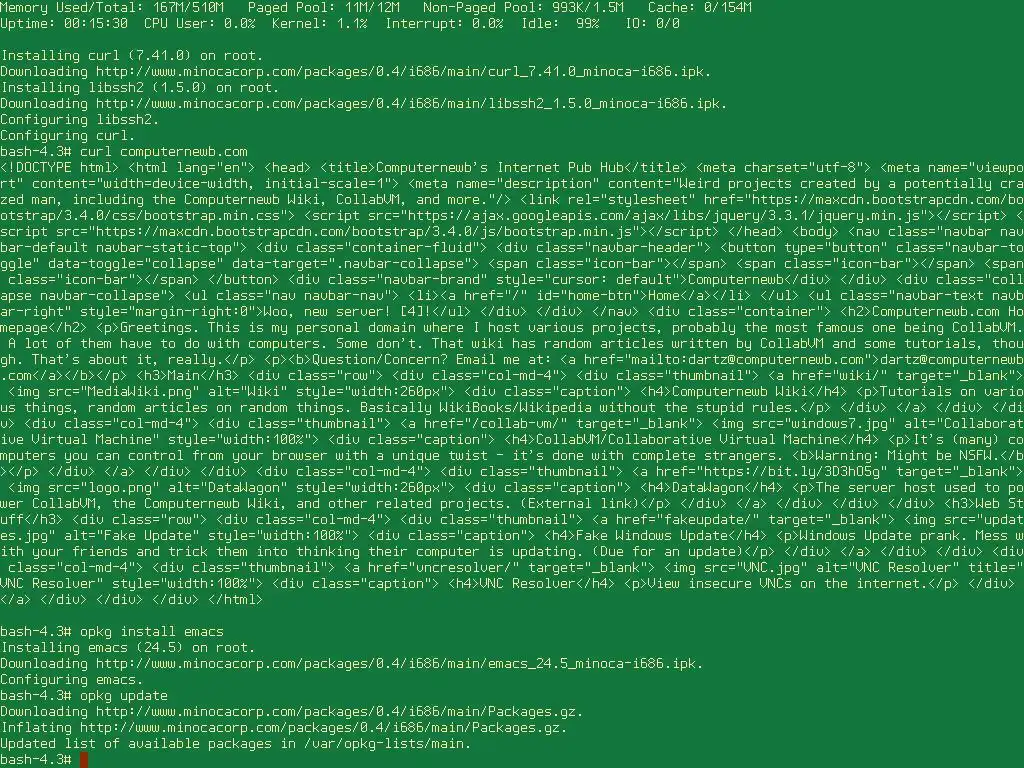Viewport: 1024px width, 768px height.
Task: Click the Packages.gz URL on the Downloading line
Action: [339, 712]
